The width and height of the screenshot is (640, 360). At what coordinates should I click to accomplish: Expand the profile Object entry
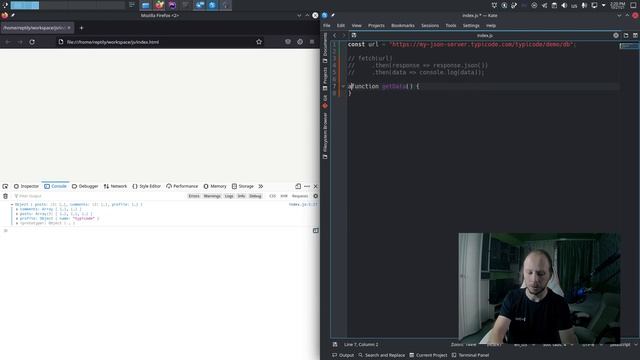click(x=17, y=218)
